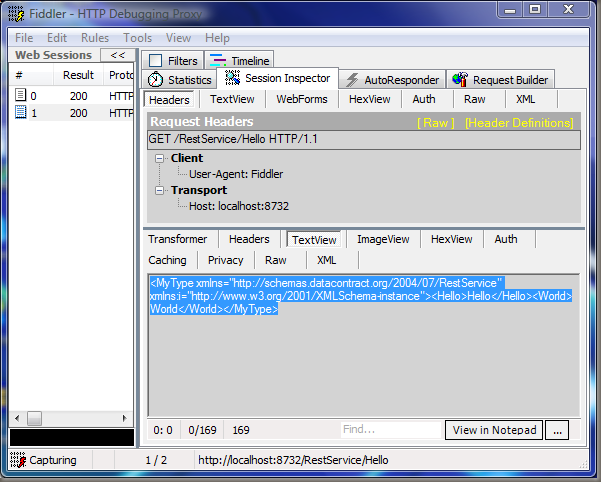Click the '0/169' selection counter
This screenshot has width=601, height=482.
(202, 430)
